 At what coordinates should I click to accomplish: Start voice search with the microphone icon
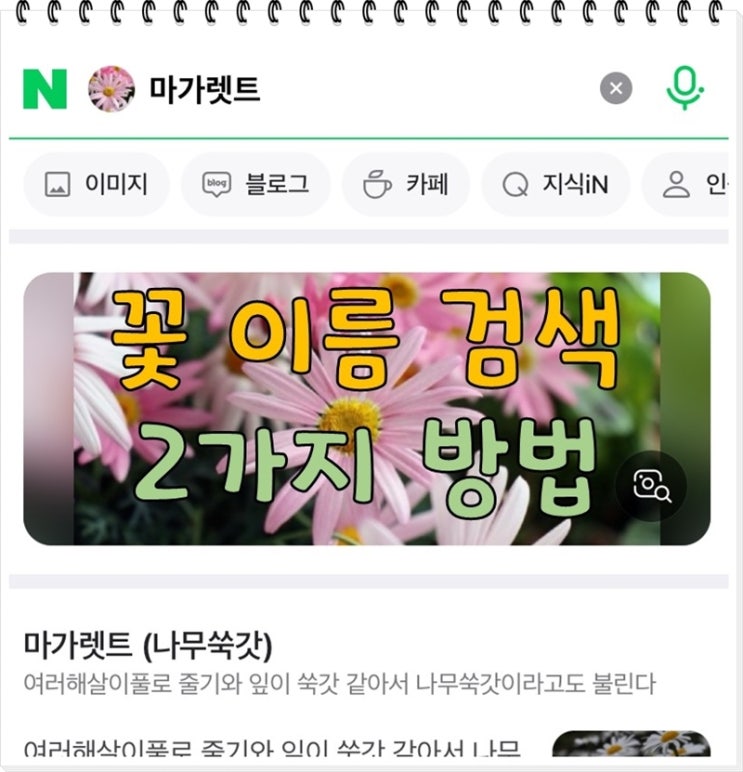685,89
